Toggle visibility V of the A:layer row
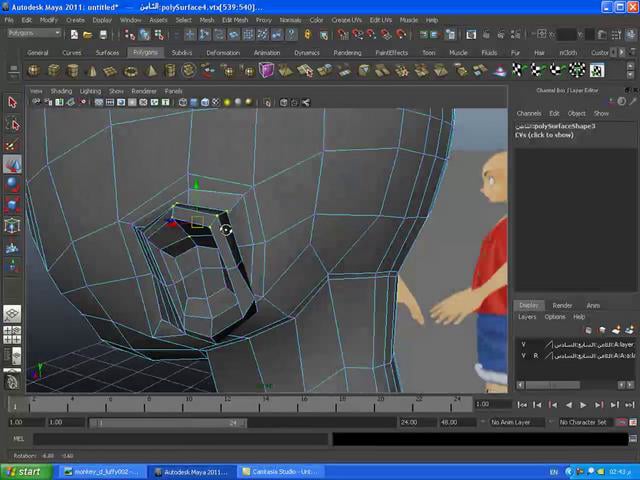This screenshot has height=480, width=640. coord(523,345)
